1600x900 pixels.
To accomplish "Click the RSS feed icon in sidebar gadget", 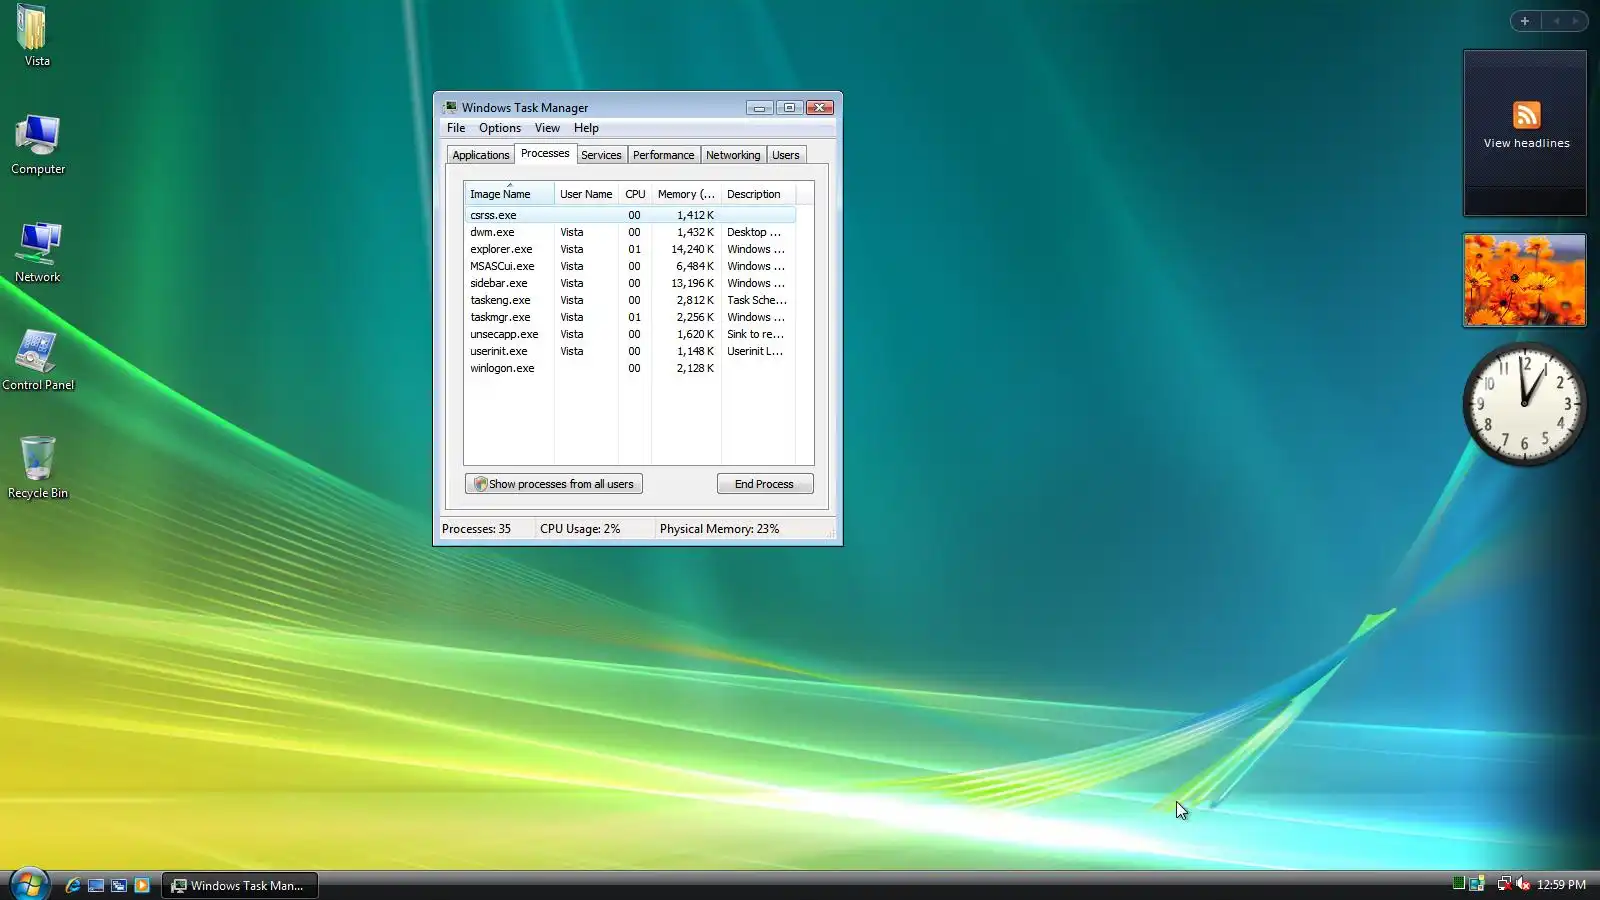I will (1526, 115).
